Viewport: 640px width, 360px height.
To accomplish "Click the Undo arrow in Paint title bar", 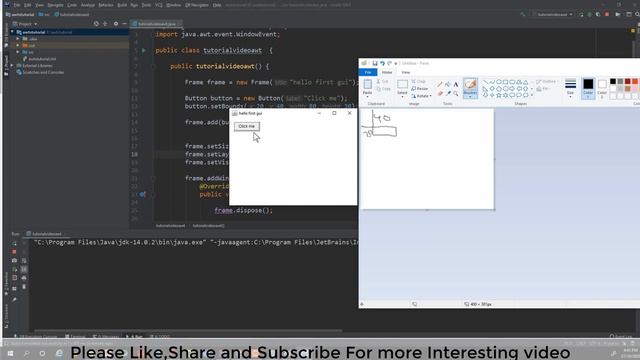I will (x=382, y=63).
